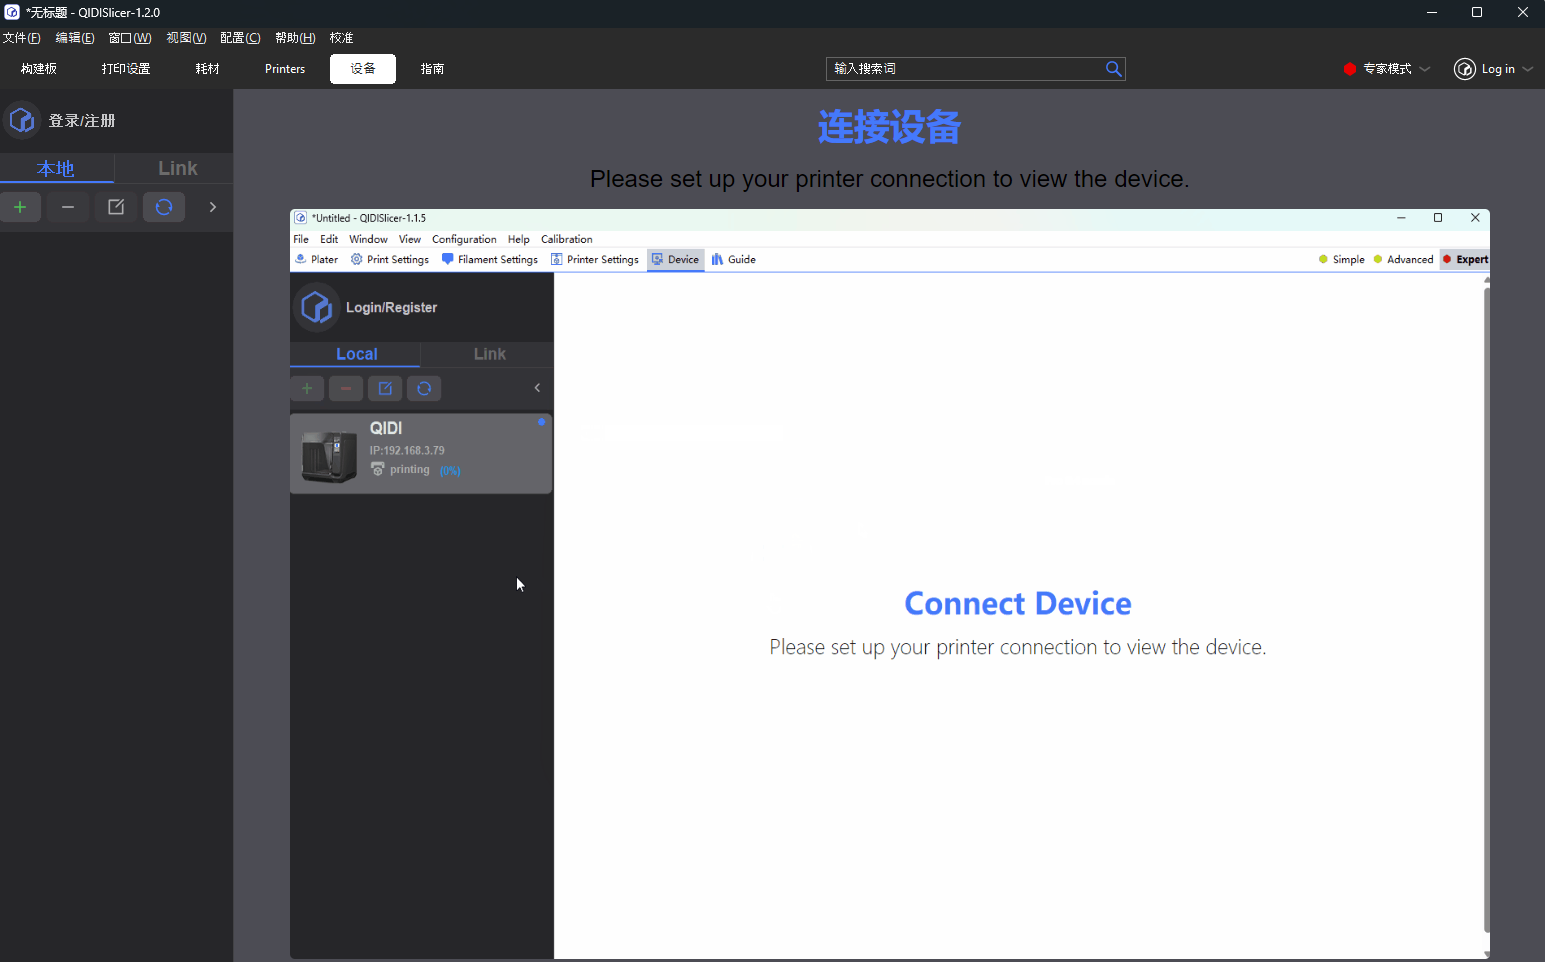The width and height of the screenshot is (1545, 962).
Task: Open the 窗口(W) menu
Action: pyautogui.click(x=130, y=38)
